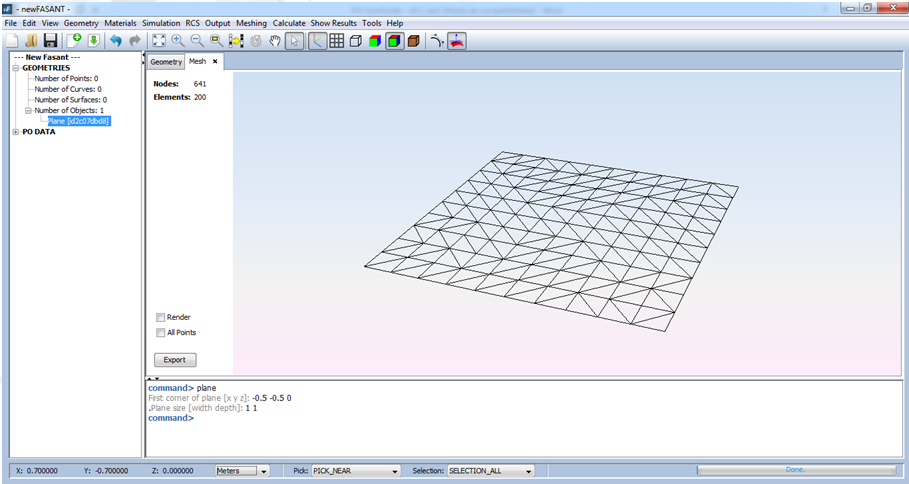
Task: Open the Meshing menu
Action: 251,23
